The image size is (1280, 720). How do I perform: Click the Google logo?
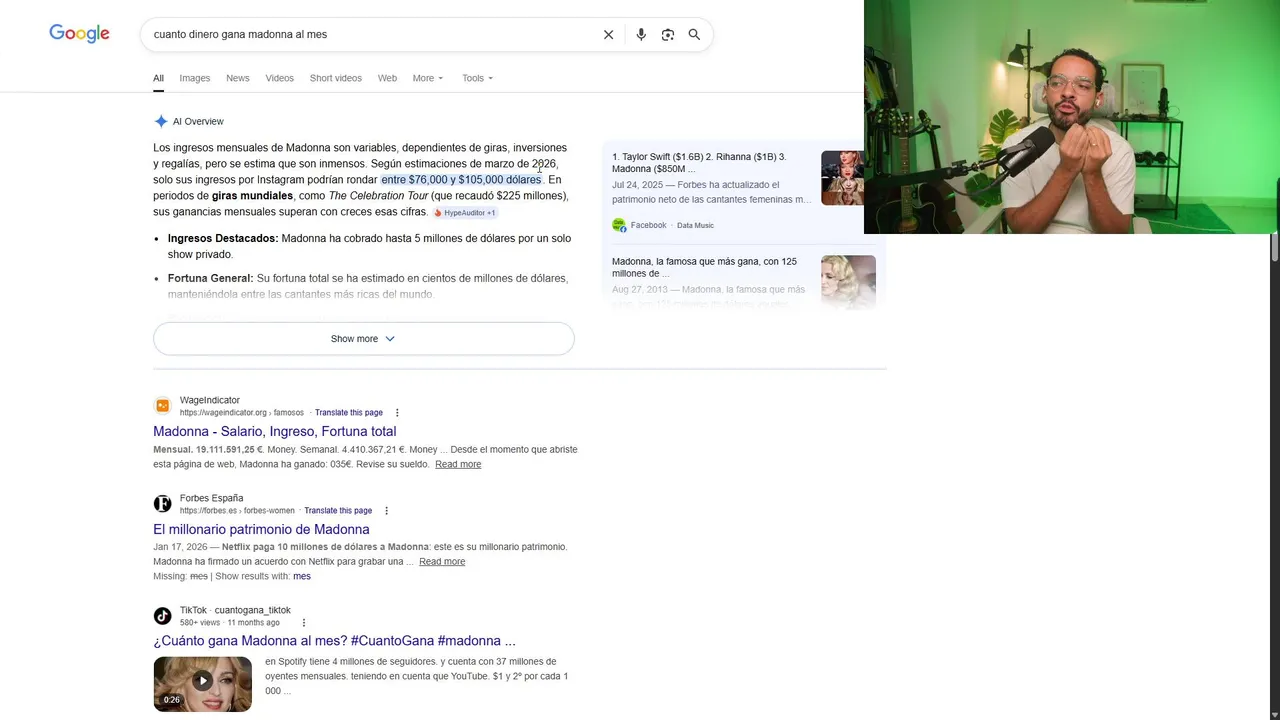point(79,34)
